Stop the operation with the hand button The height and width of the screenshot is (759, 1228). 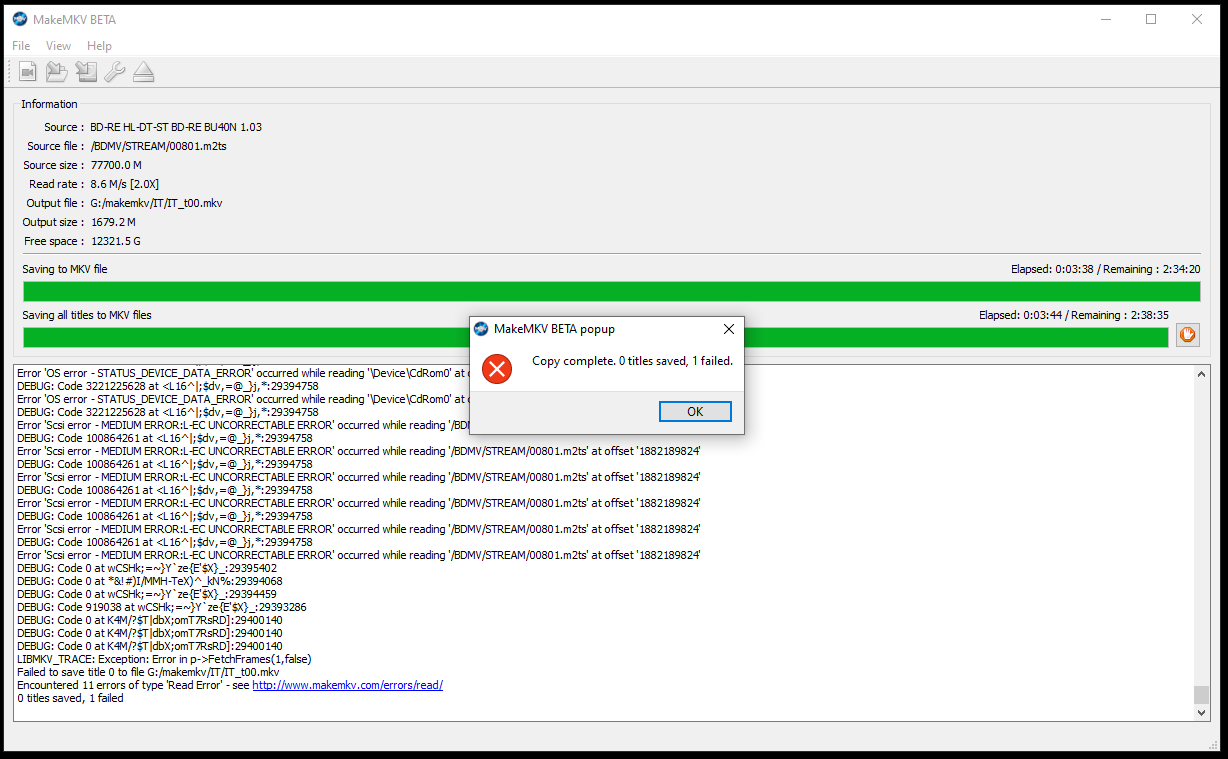[x=1187, y=336]
